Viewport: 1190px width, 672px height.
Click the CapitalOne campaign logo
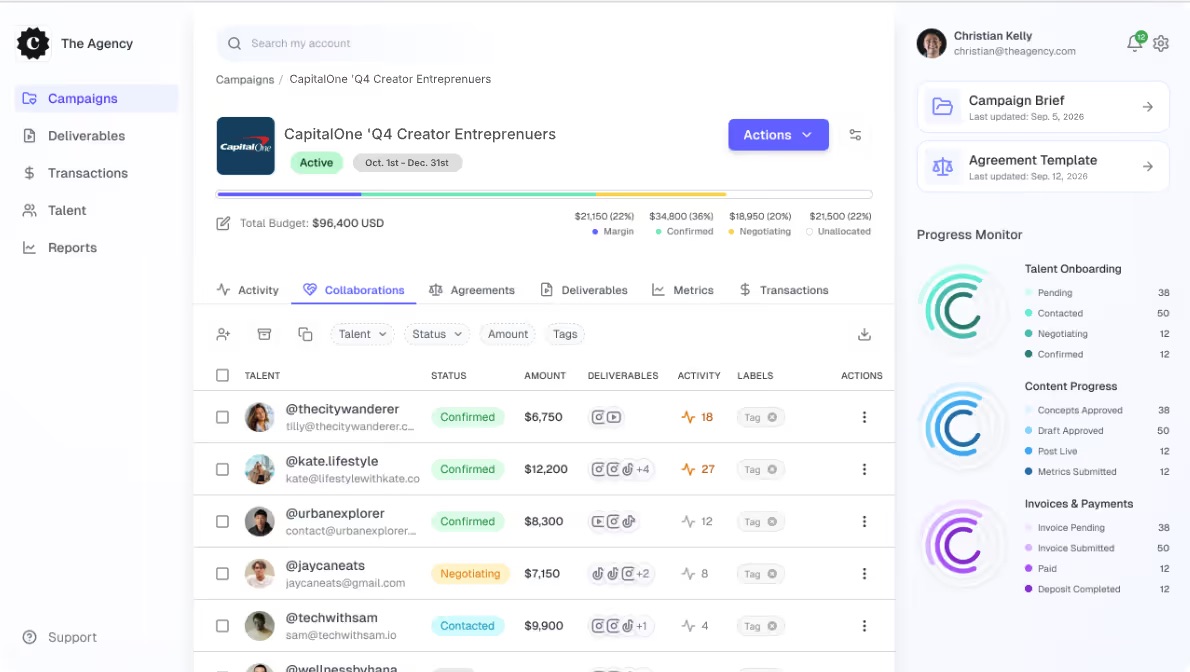[x=245, y=146]
